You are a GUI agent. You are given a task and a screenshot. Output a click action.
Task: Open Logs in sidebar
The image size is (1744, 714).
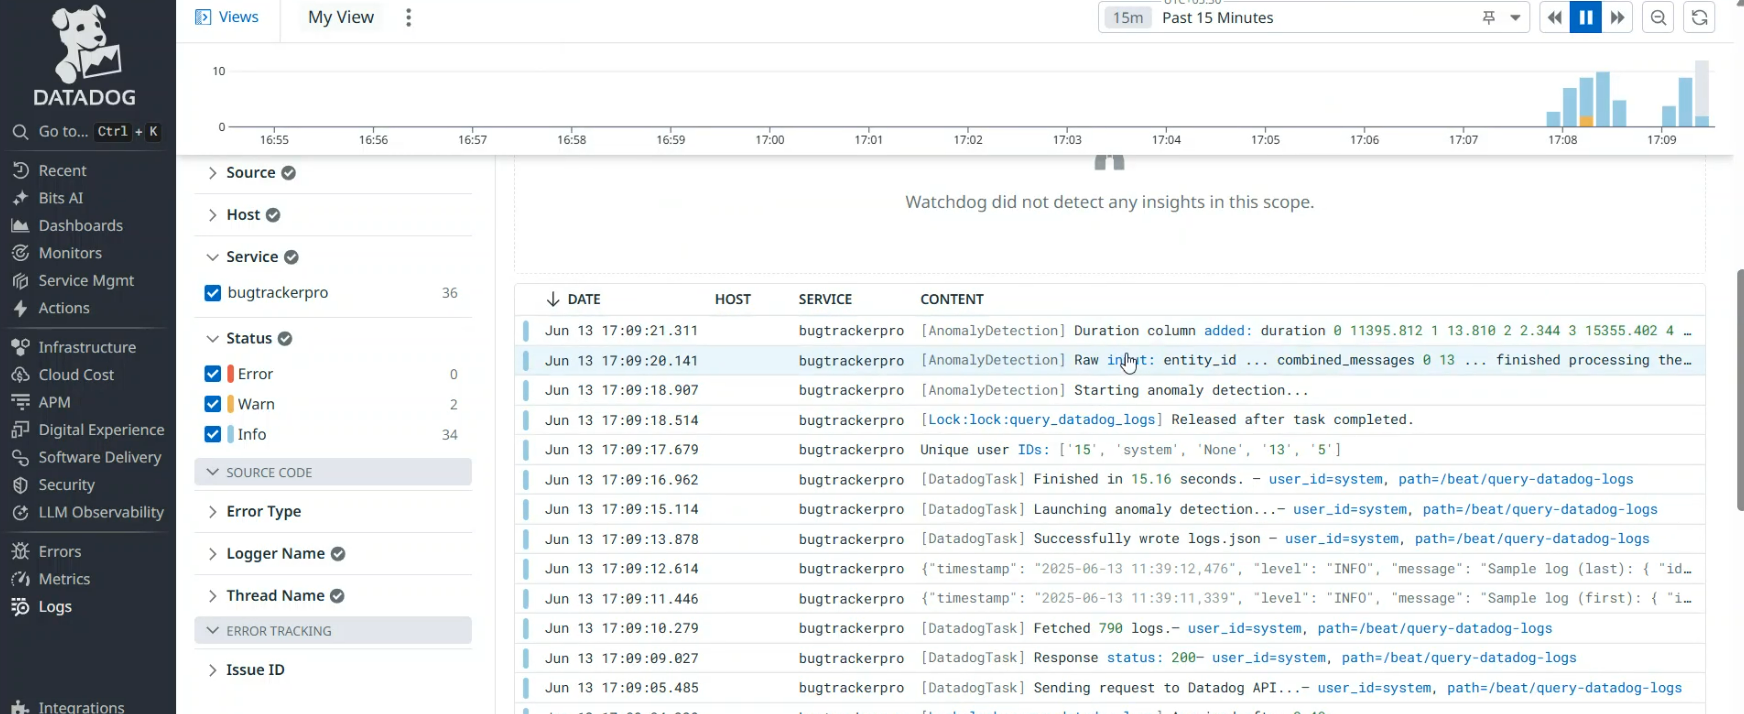[x=55, y=607]
